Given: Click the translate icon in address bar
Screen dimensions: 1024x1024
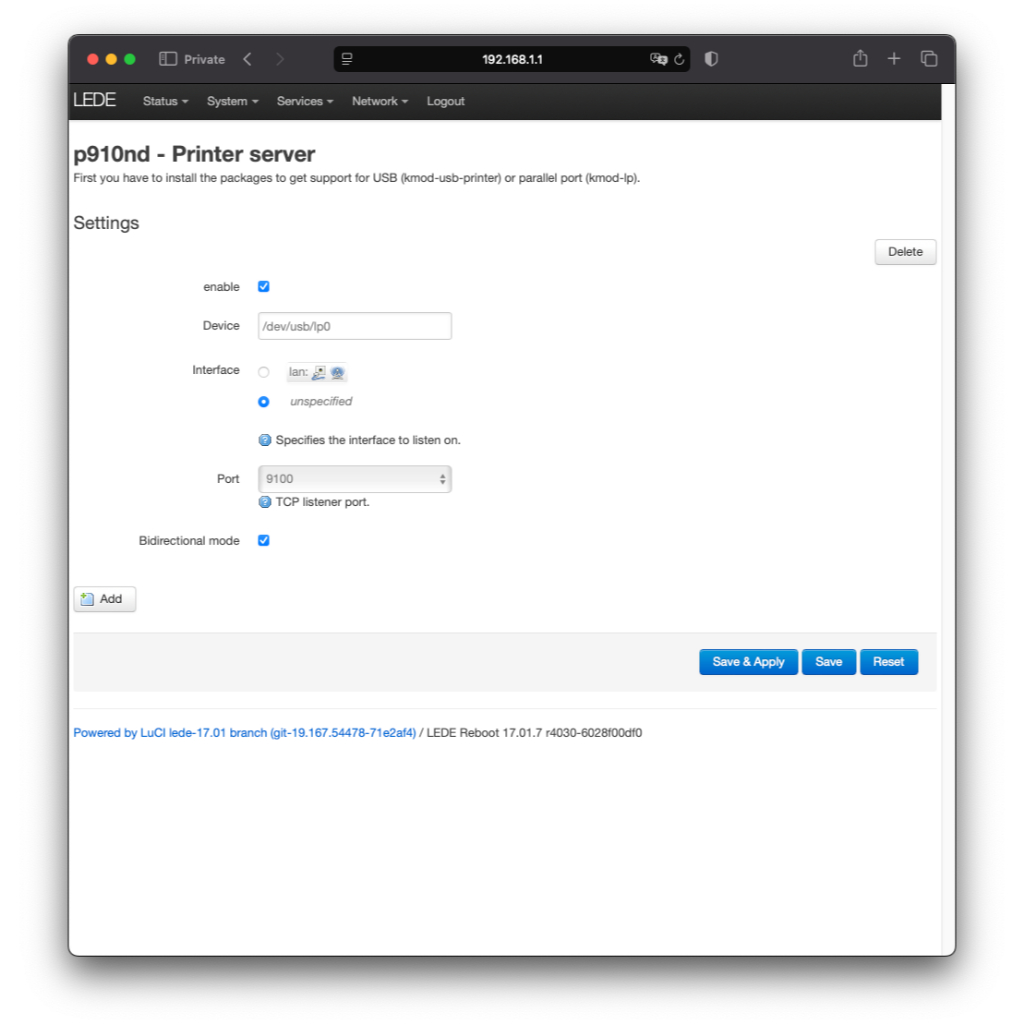Looking at the screenshot, I should (x=657, y=59).
